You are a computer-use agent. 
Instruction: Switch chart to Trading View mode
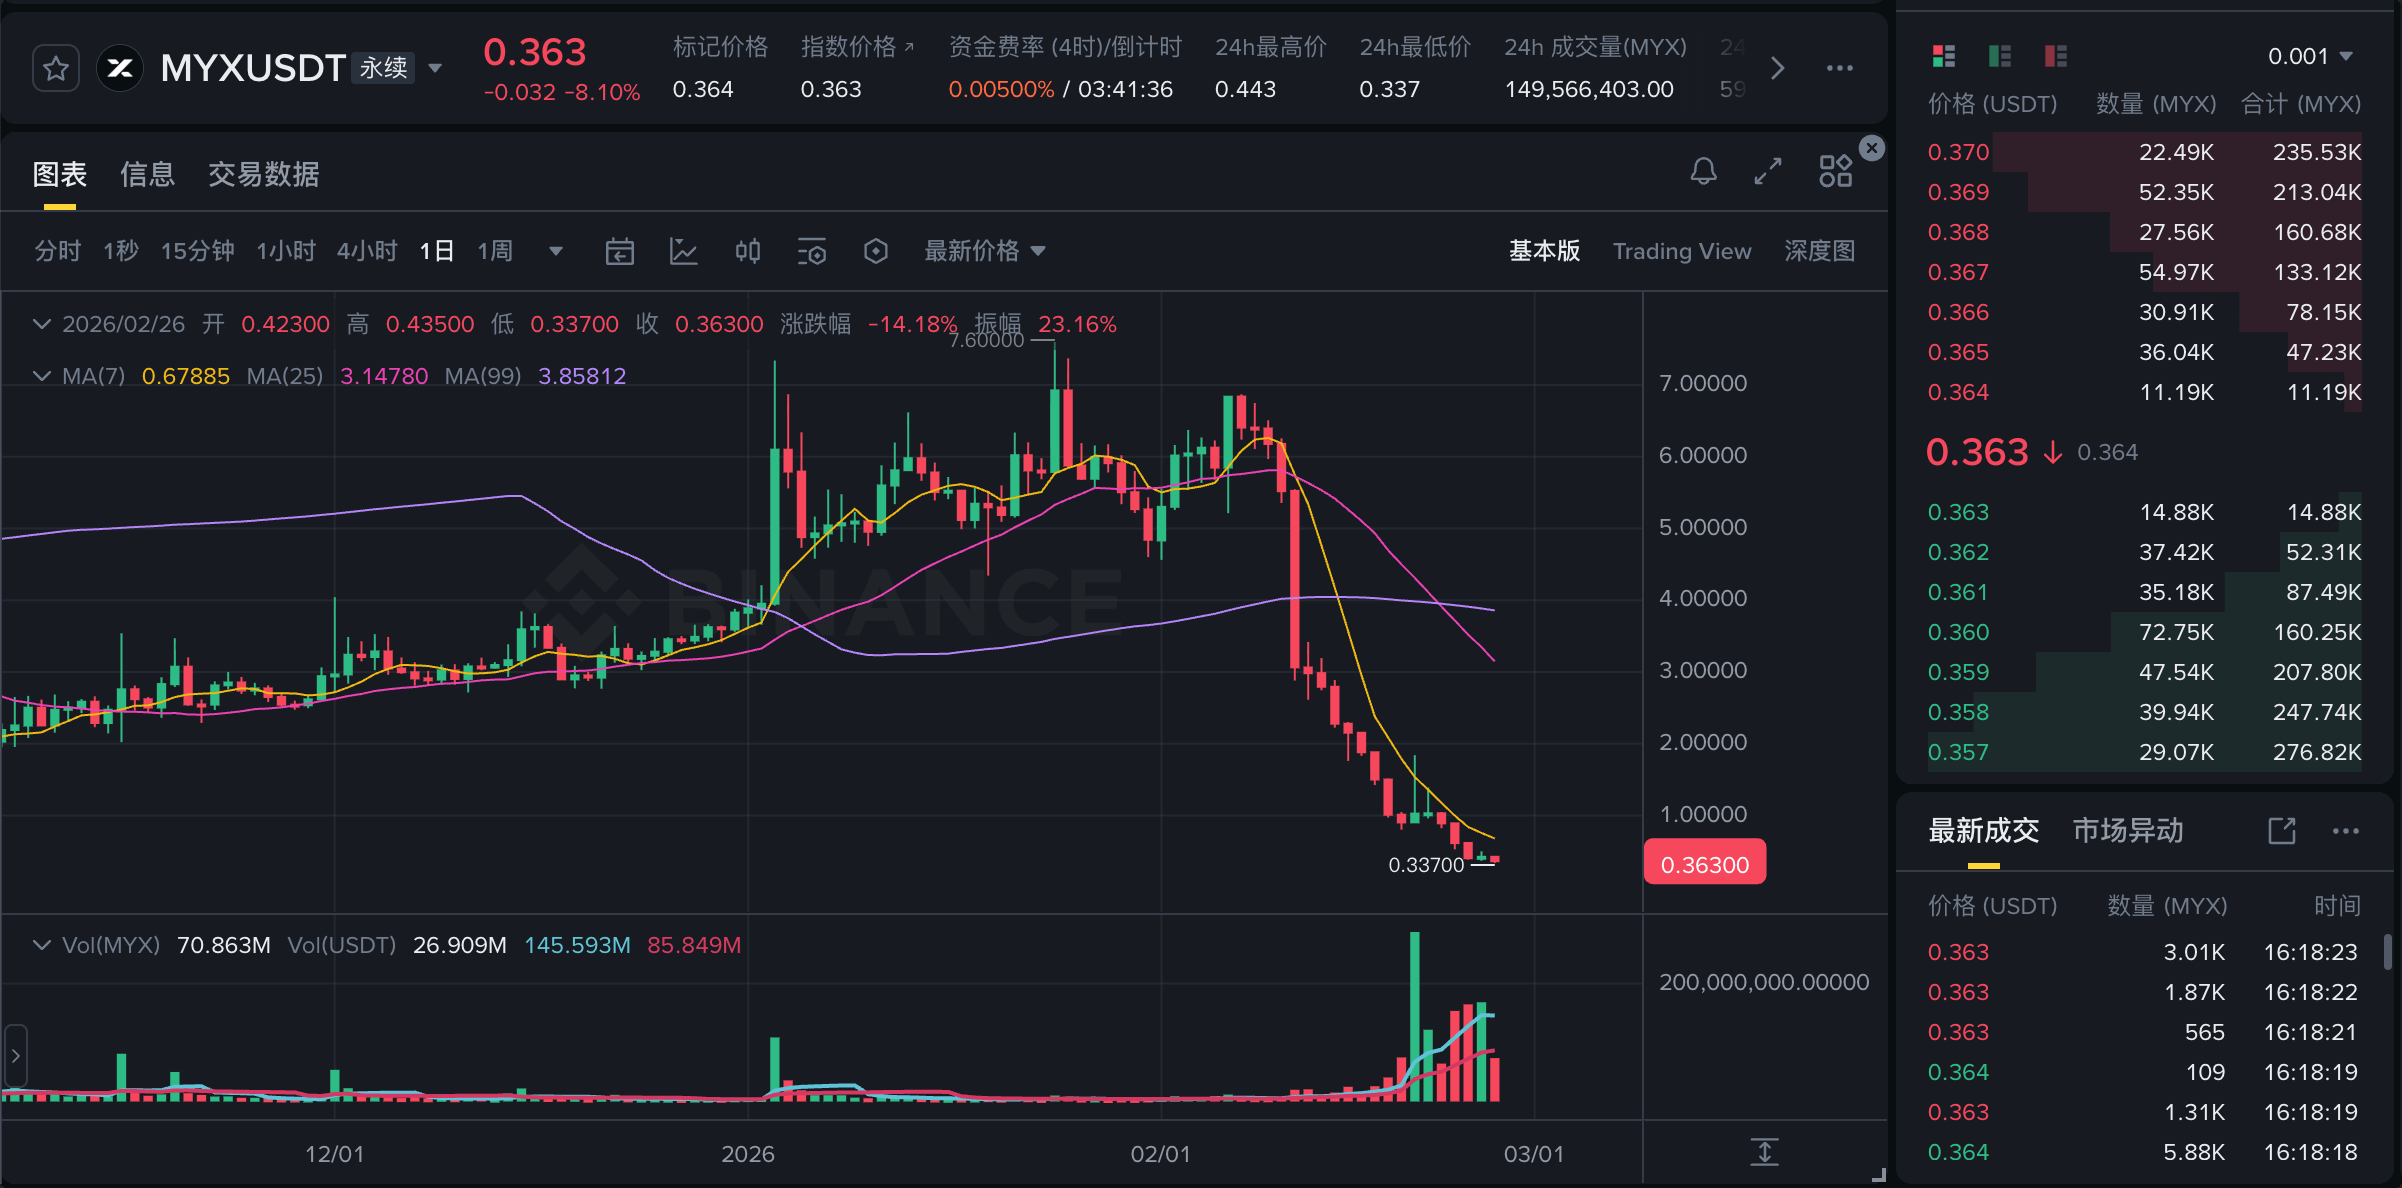pos(1682,251)
